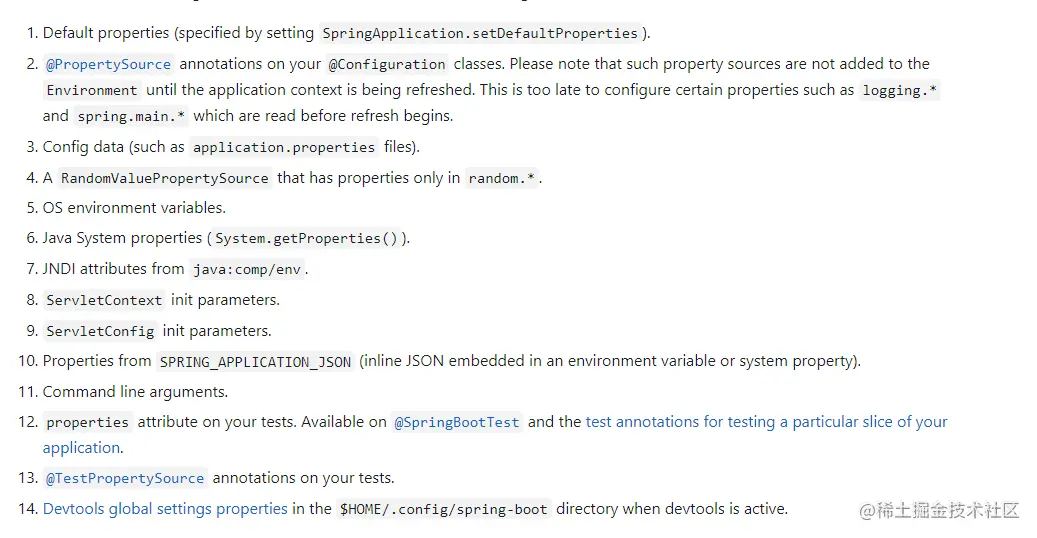The height and width of the screenshot is (538, 1037).
Task: Click the @SpringBootTest link
Action: 457,422
